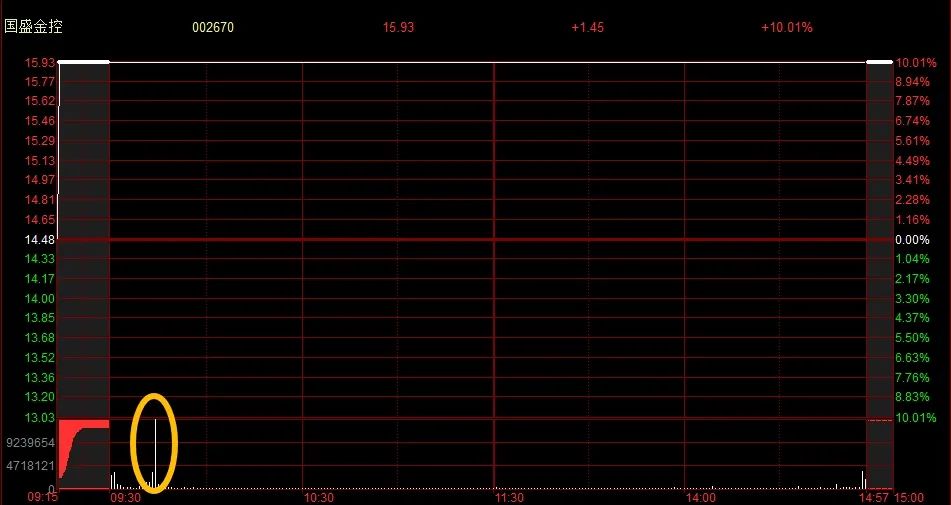Click the latest price 15.93 in header
Screen dimensions: 951x505
click(x=398, y=28)
